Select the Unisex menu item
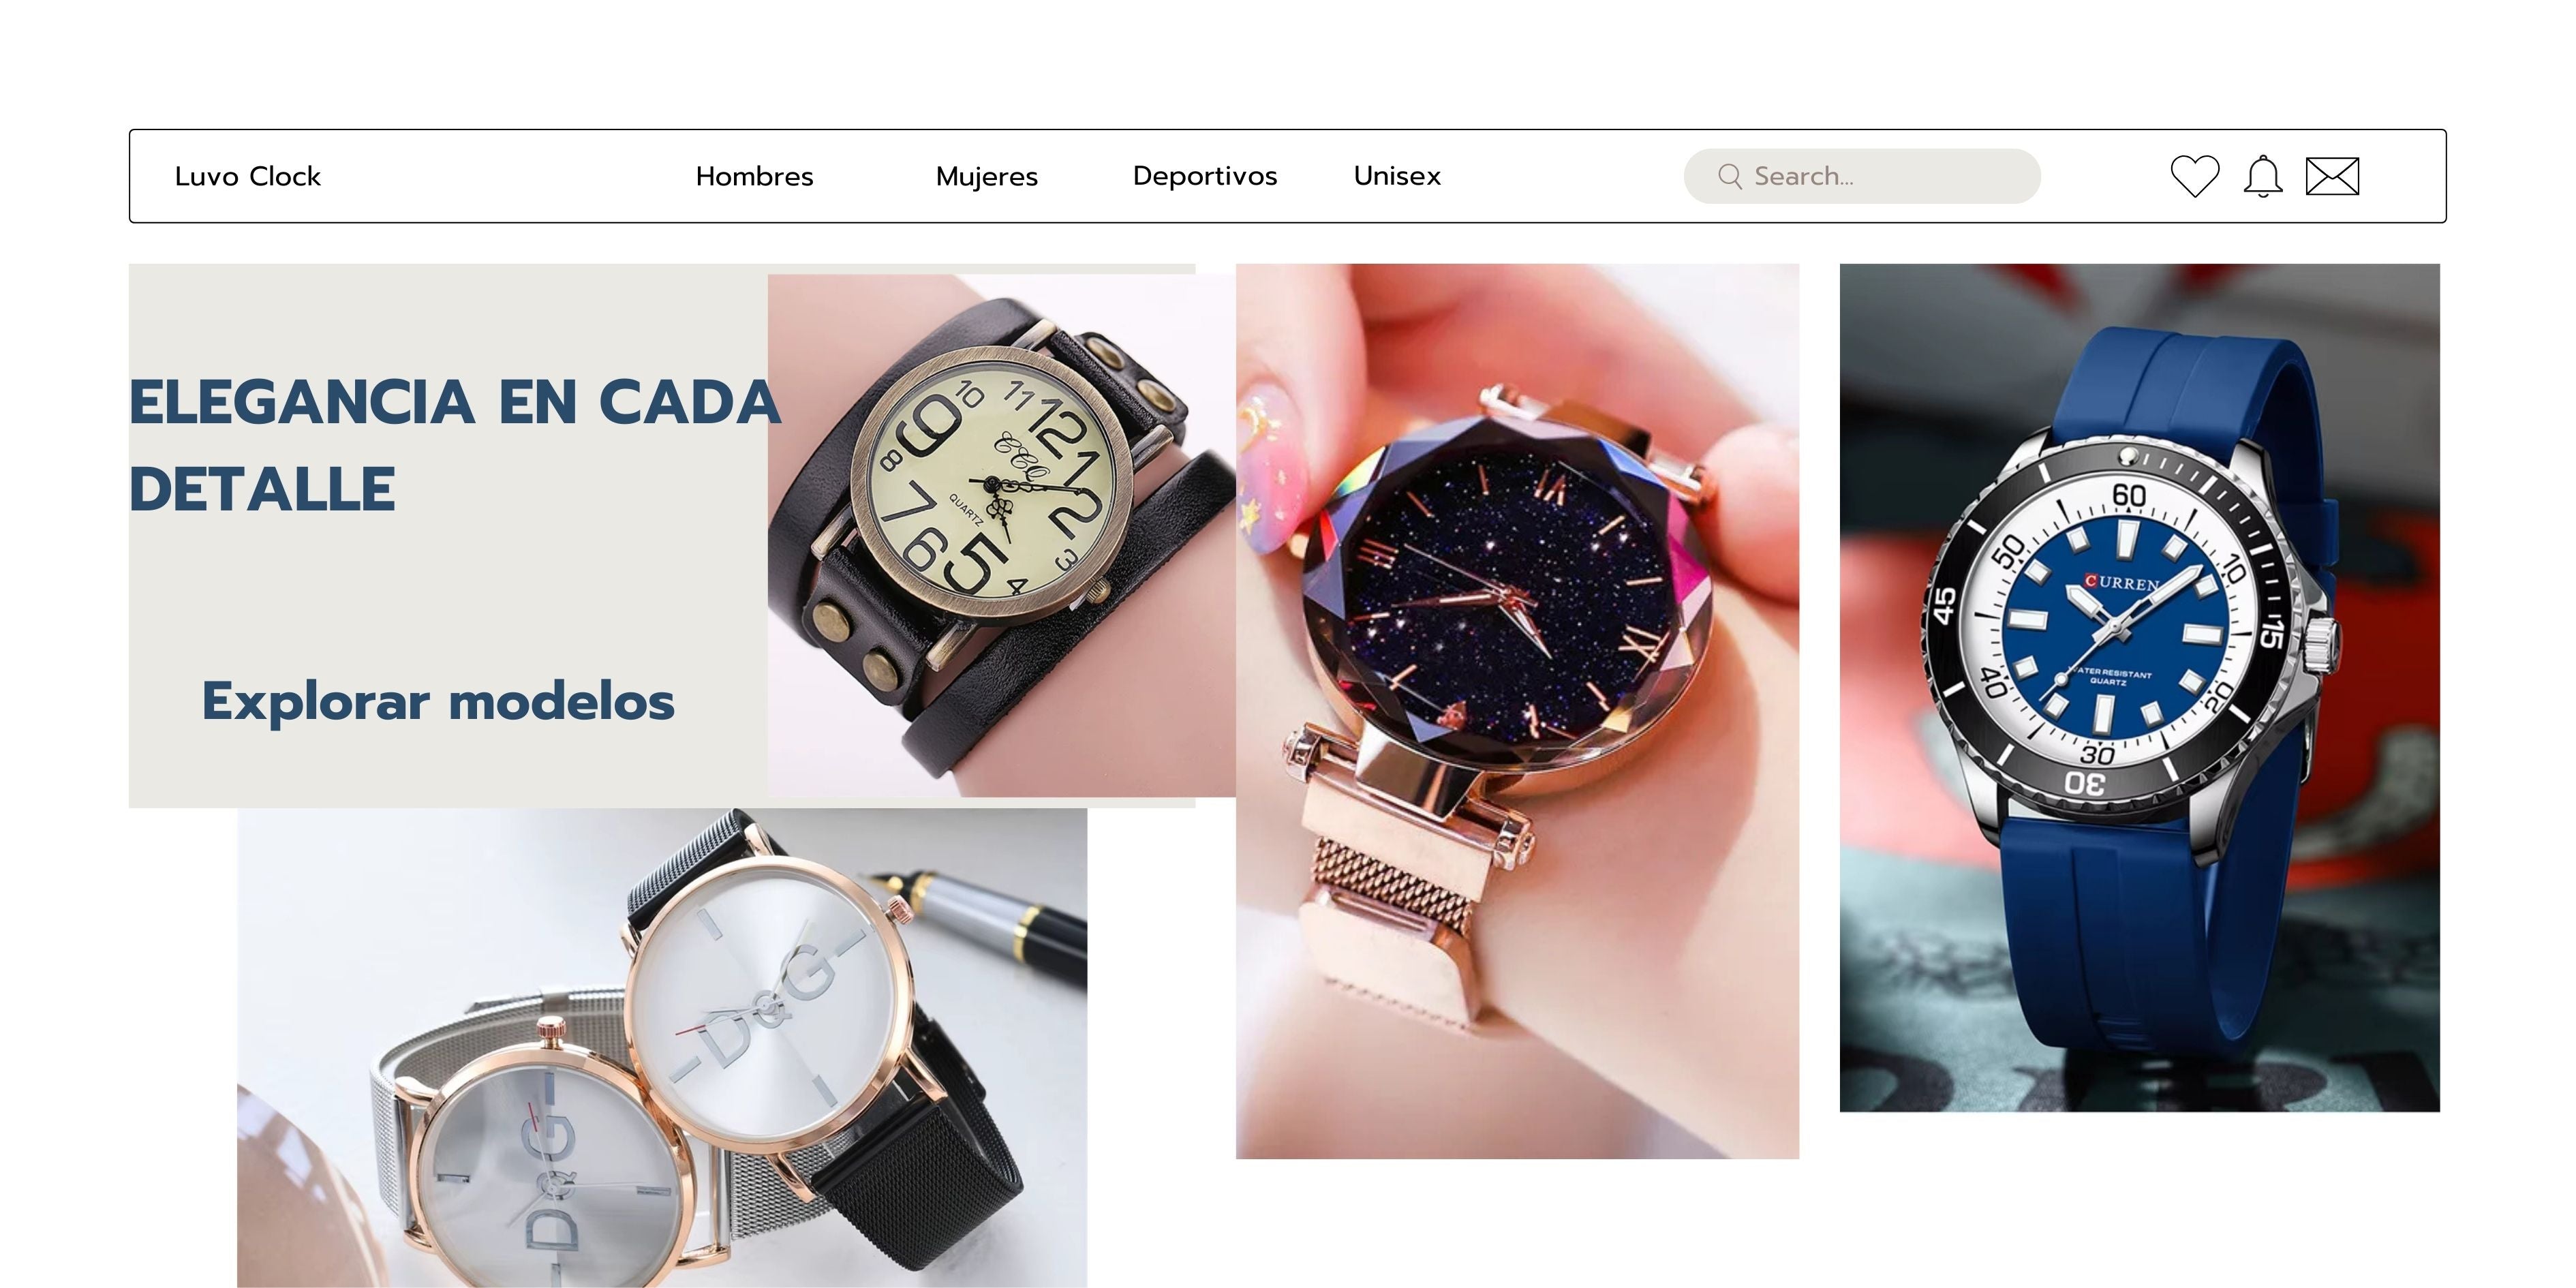The height and width of the screenshot is (1288, 2576). click(x=1397, y=176)
